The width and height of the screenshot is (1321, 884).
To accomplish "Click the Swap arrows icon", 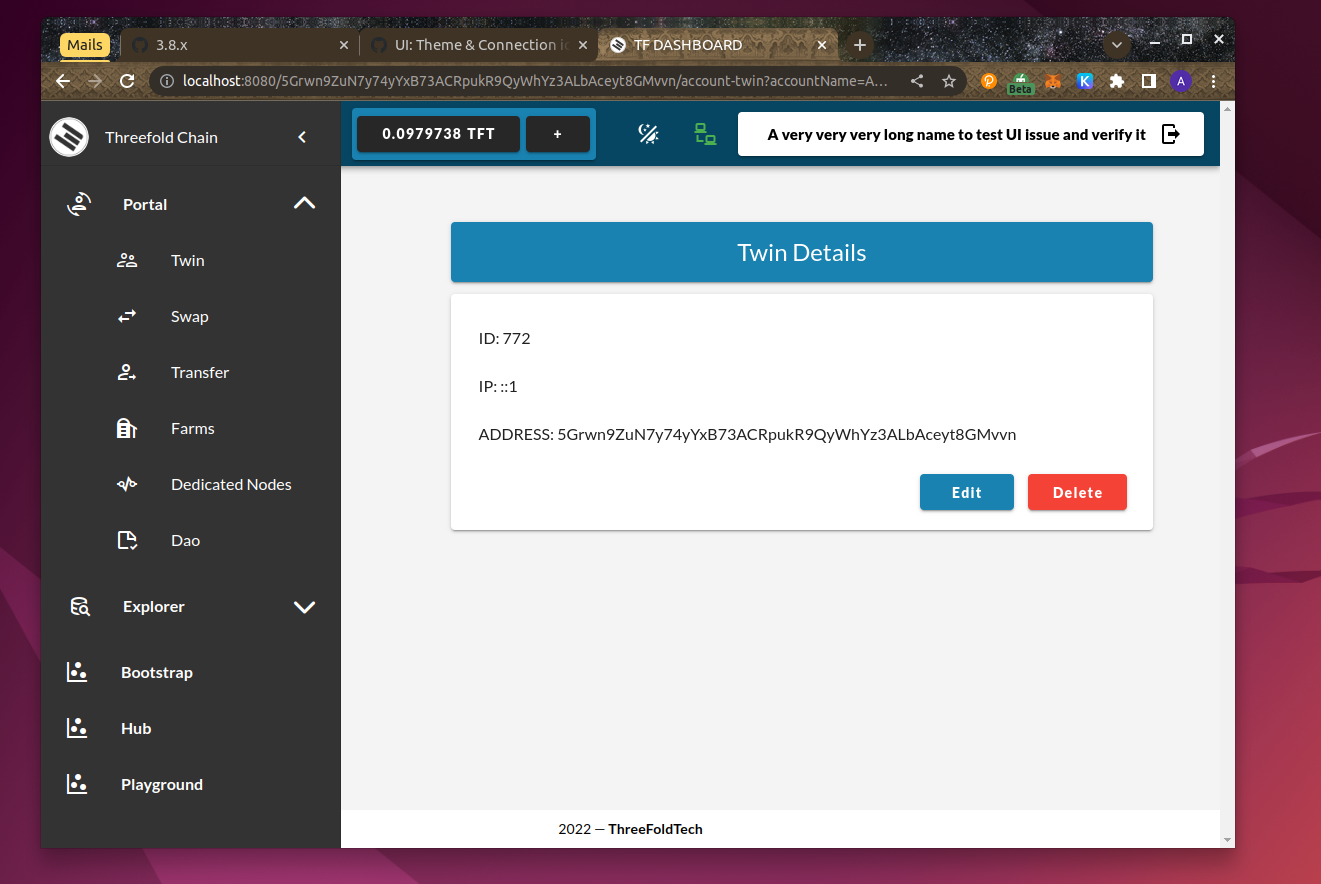I will pos(127,315).
